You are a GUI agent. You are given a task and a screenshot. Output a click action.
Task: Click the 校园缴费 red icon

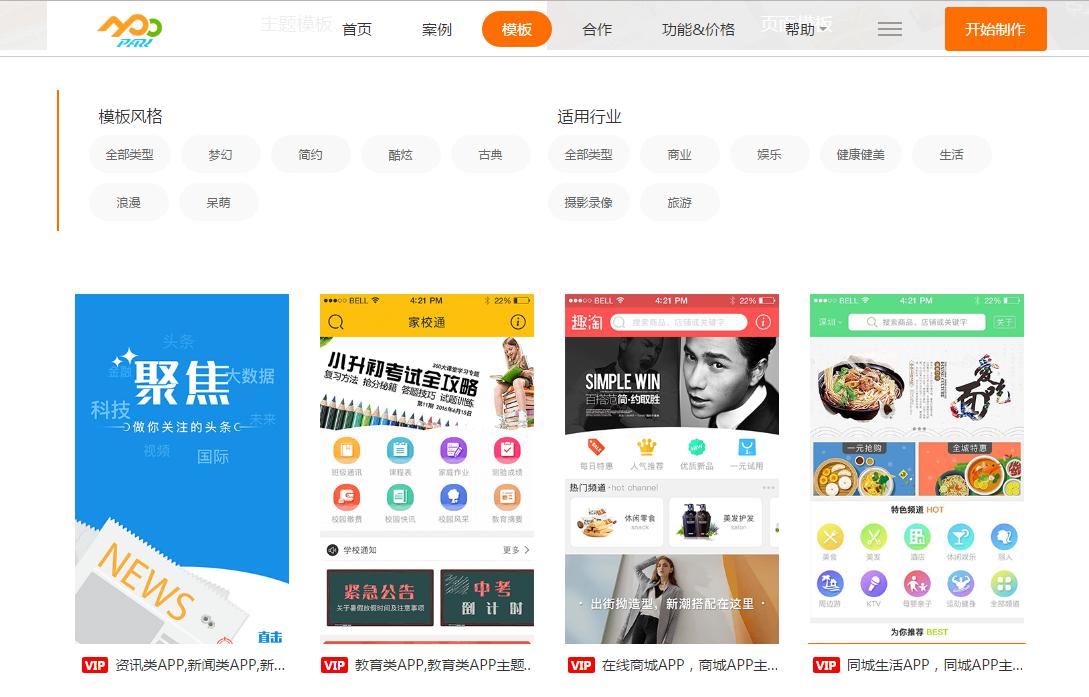(x=346, y=496)
